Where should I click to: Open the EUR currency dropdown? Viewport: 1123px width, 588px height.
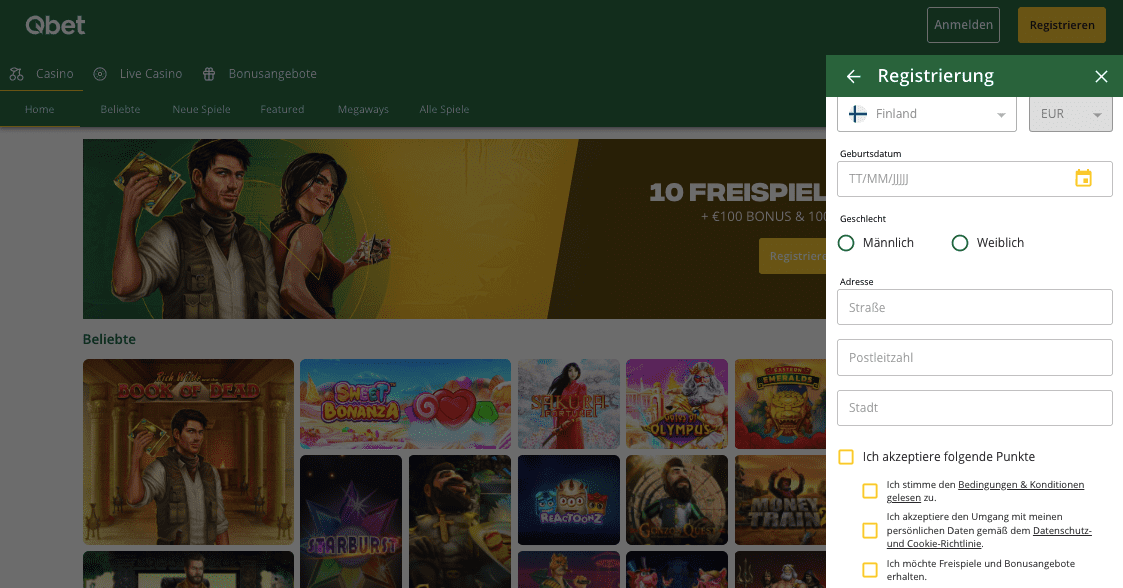tap(1071, 114)
